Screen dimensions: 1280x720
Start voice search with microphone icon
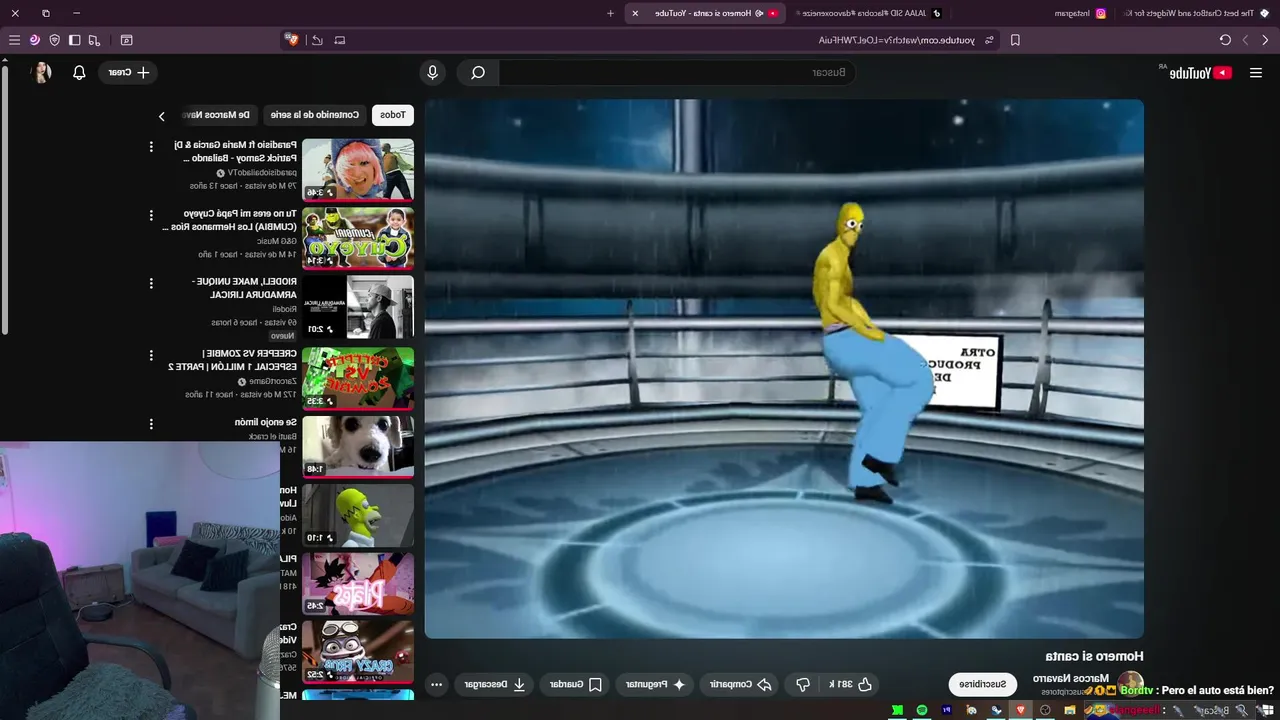432,72
